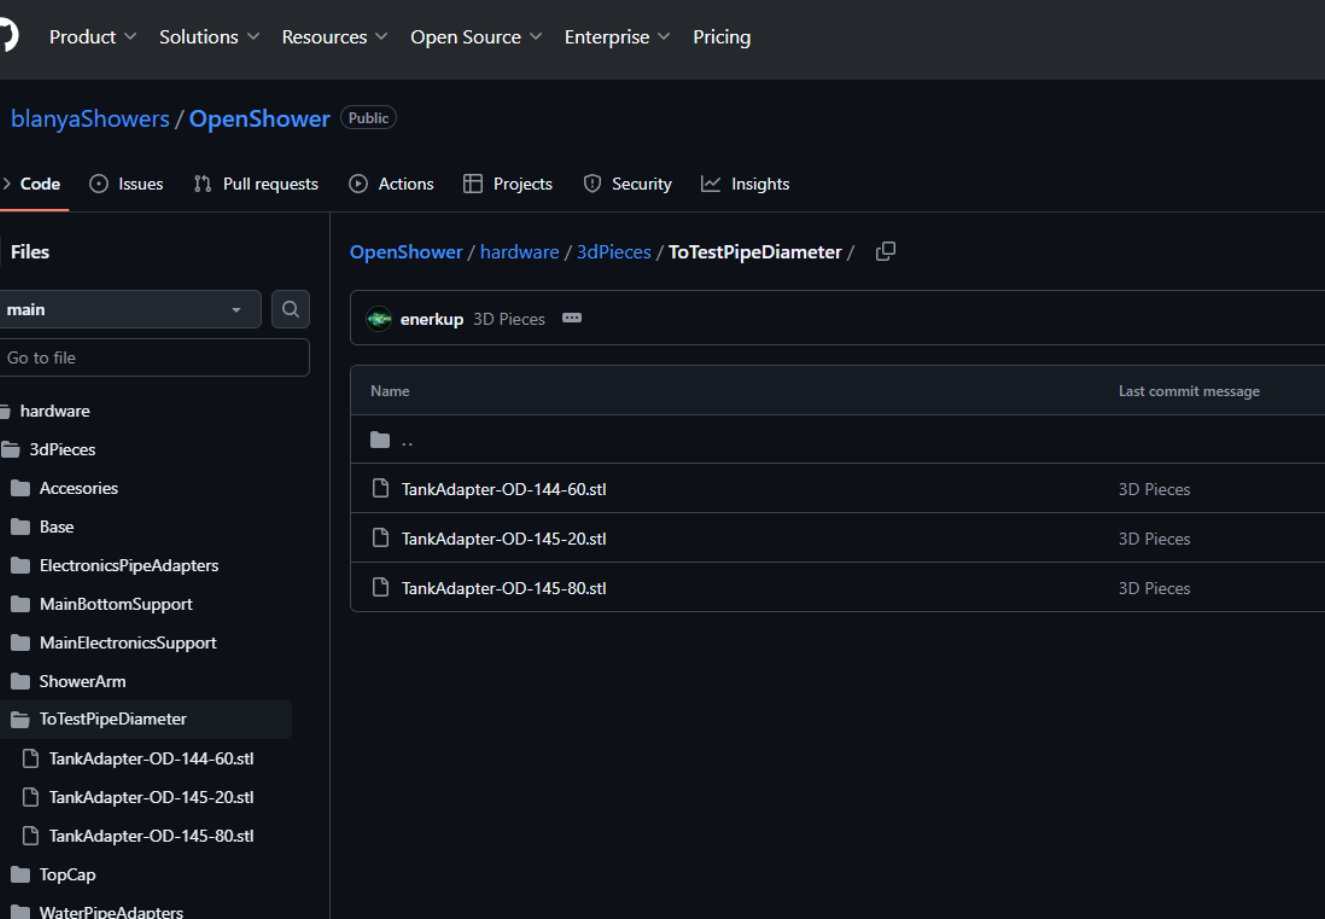The image size is (1325, 919).
Task: Switch to the Pull requests tab
Action: (x=256, y=184)
